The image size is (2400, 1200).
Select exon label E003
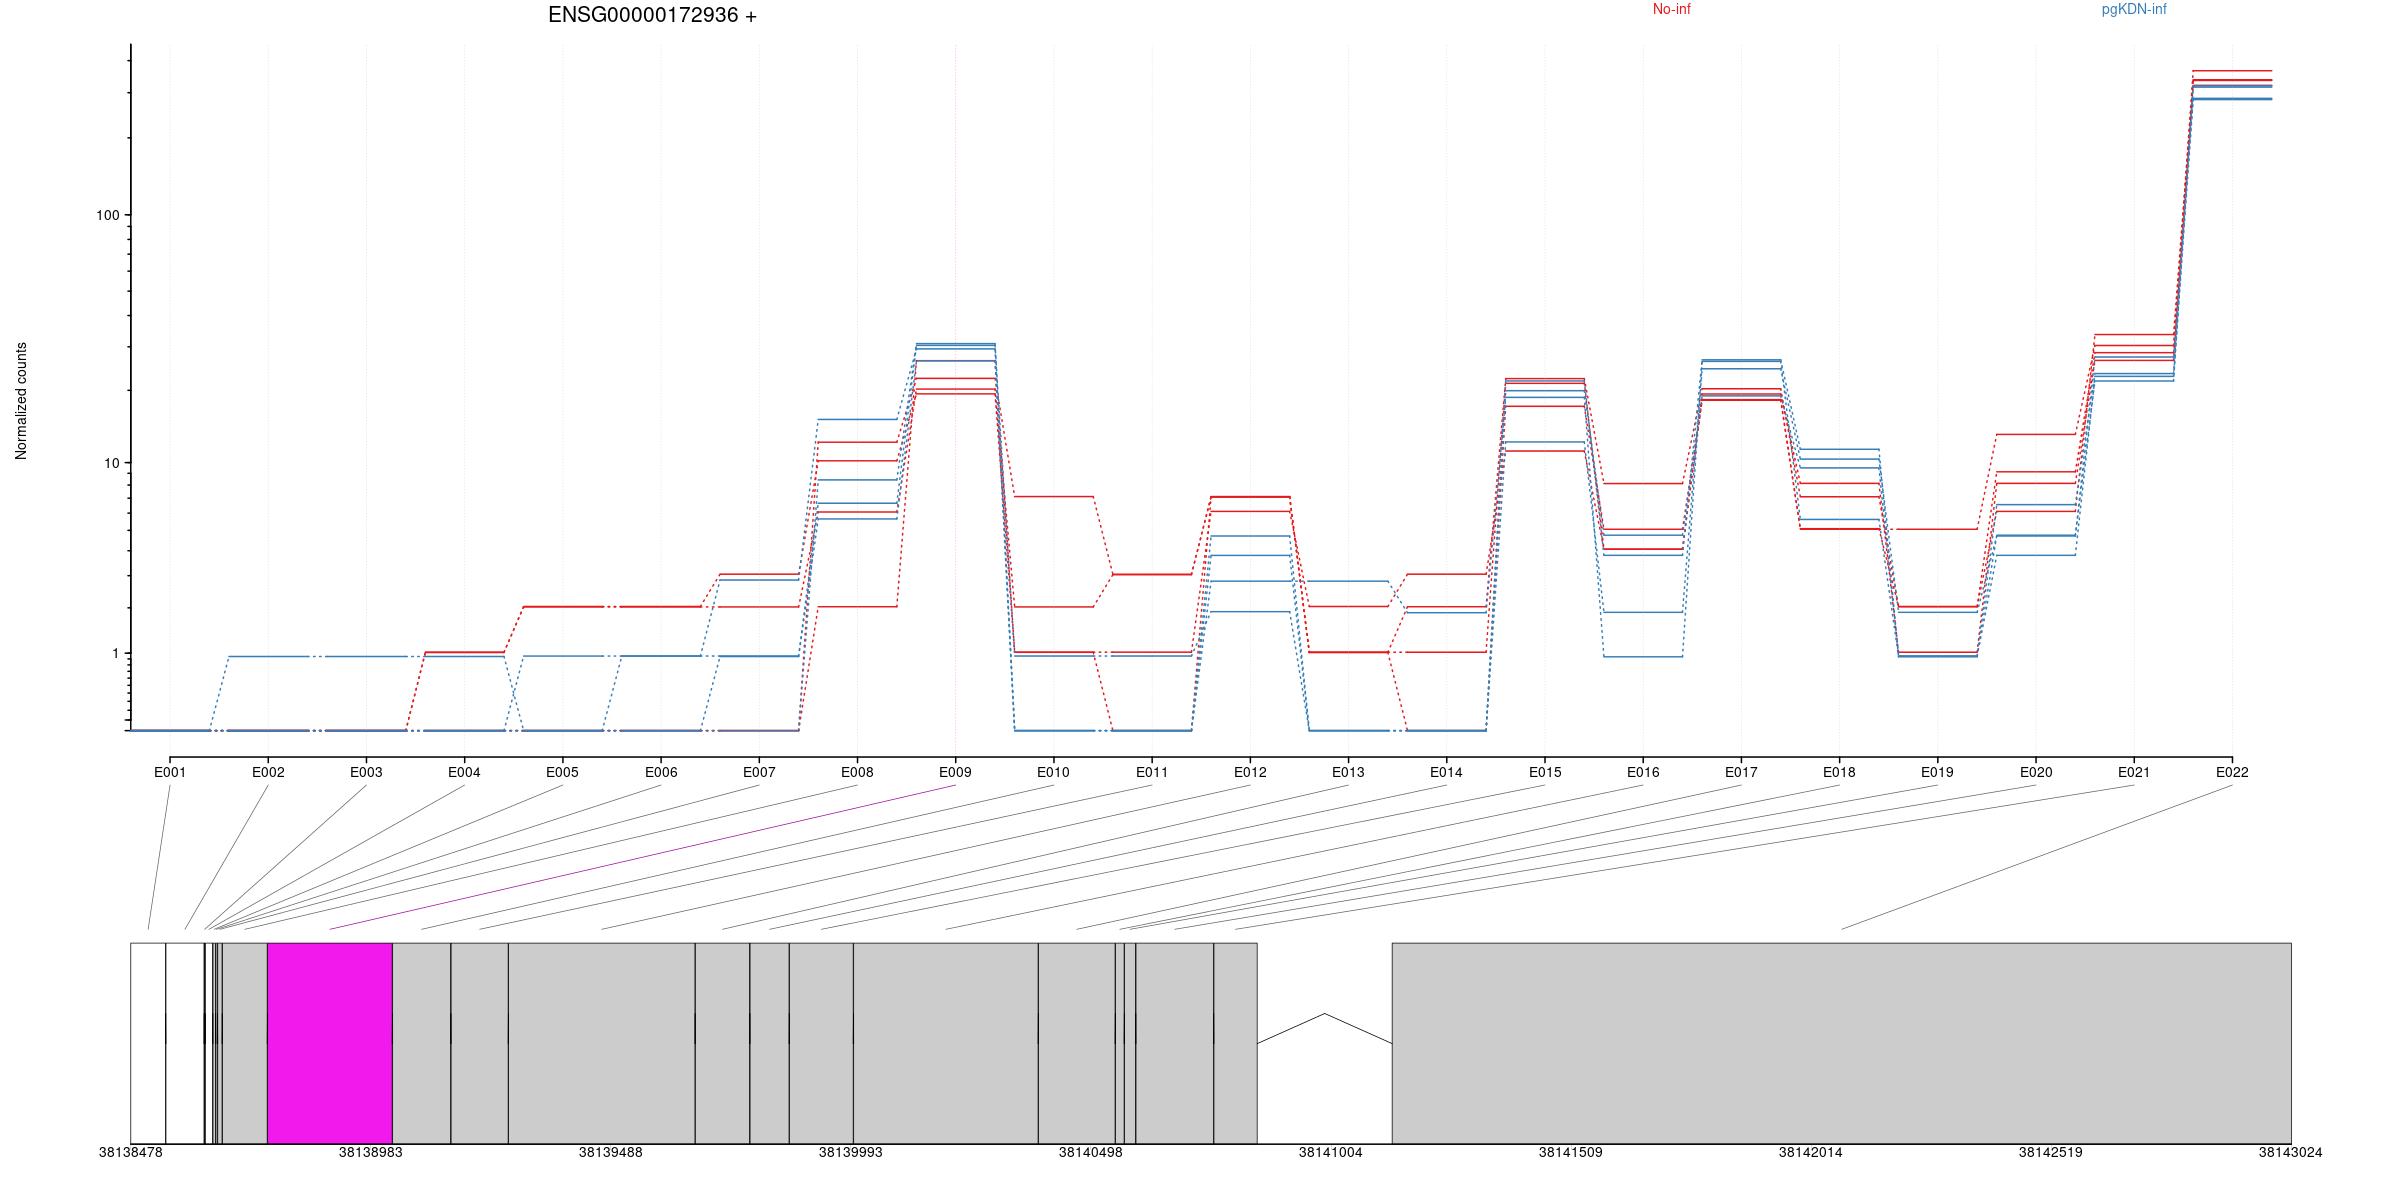(x=366, y=772)
